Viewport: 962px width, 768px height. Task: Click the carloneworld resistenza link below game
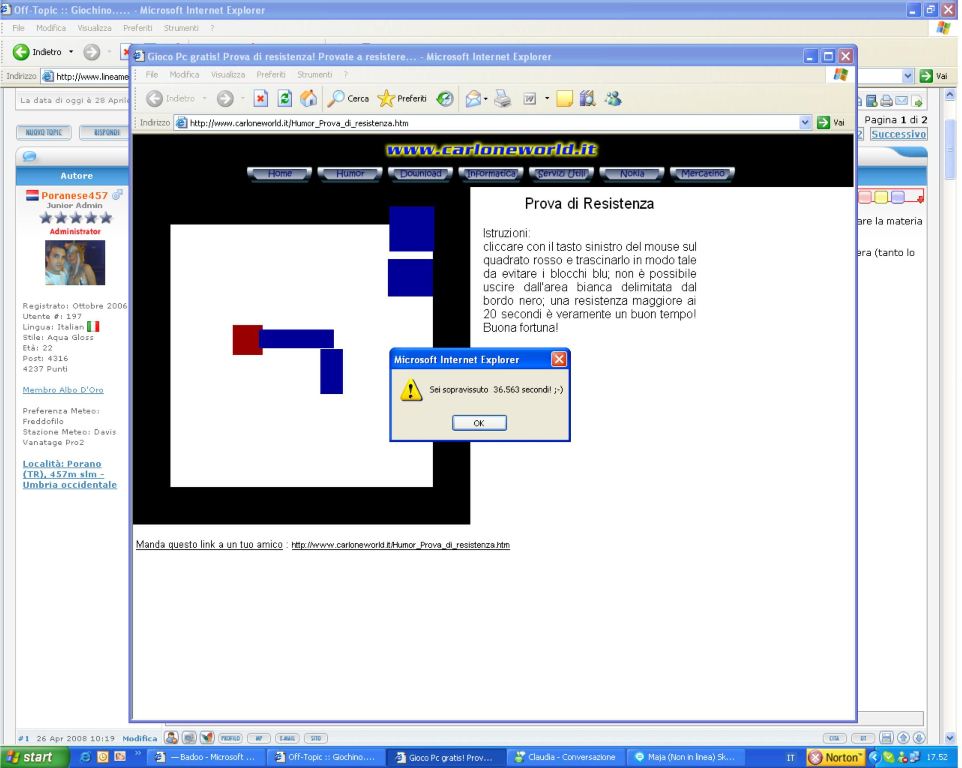[x=400, y=545]
